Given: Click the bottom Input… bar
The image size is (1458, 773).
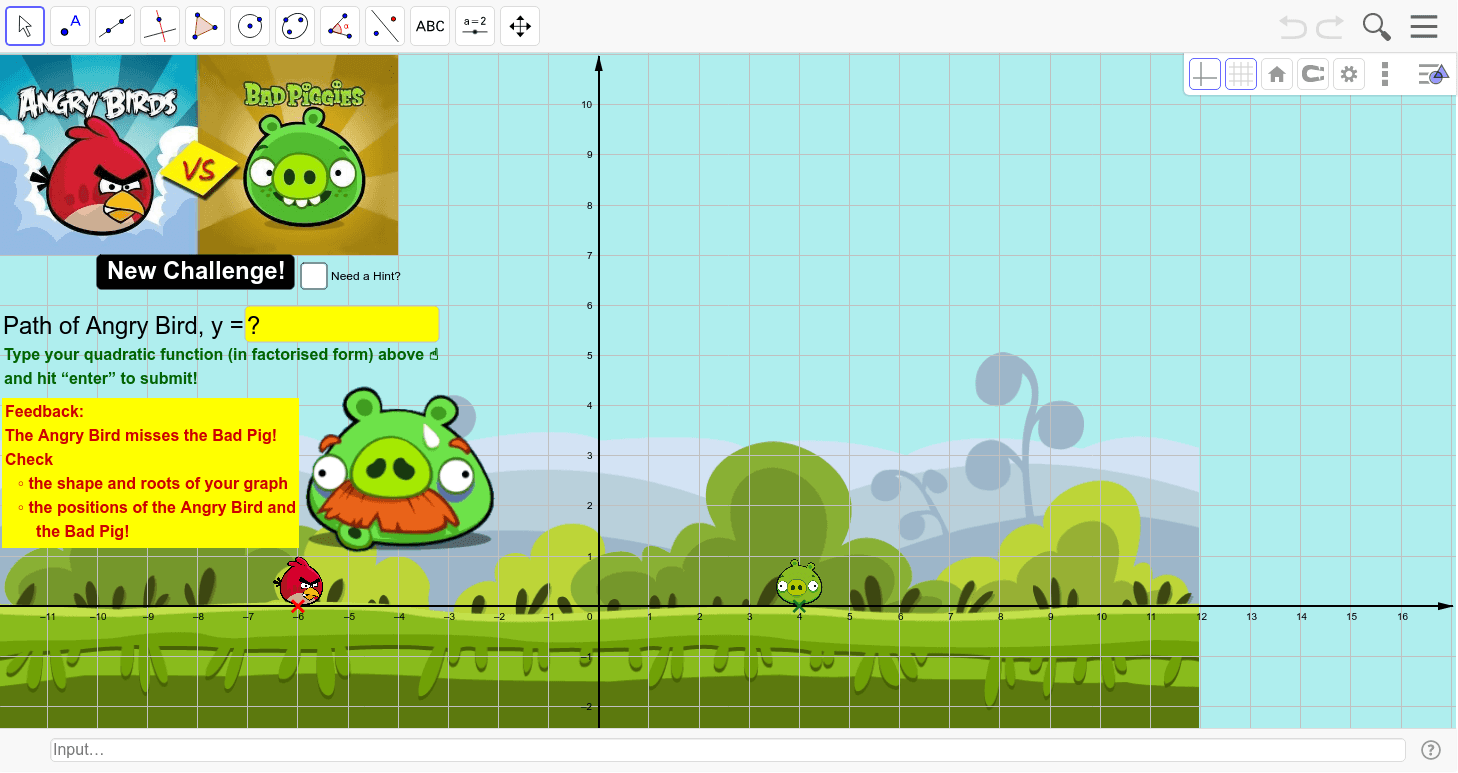Looking at the screenshot, I should [x=728, y=750].
